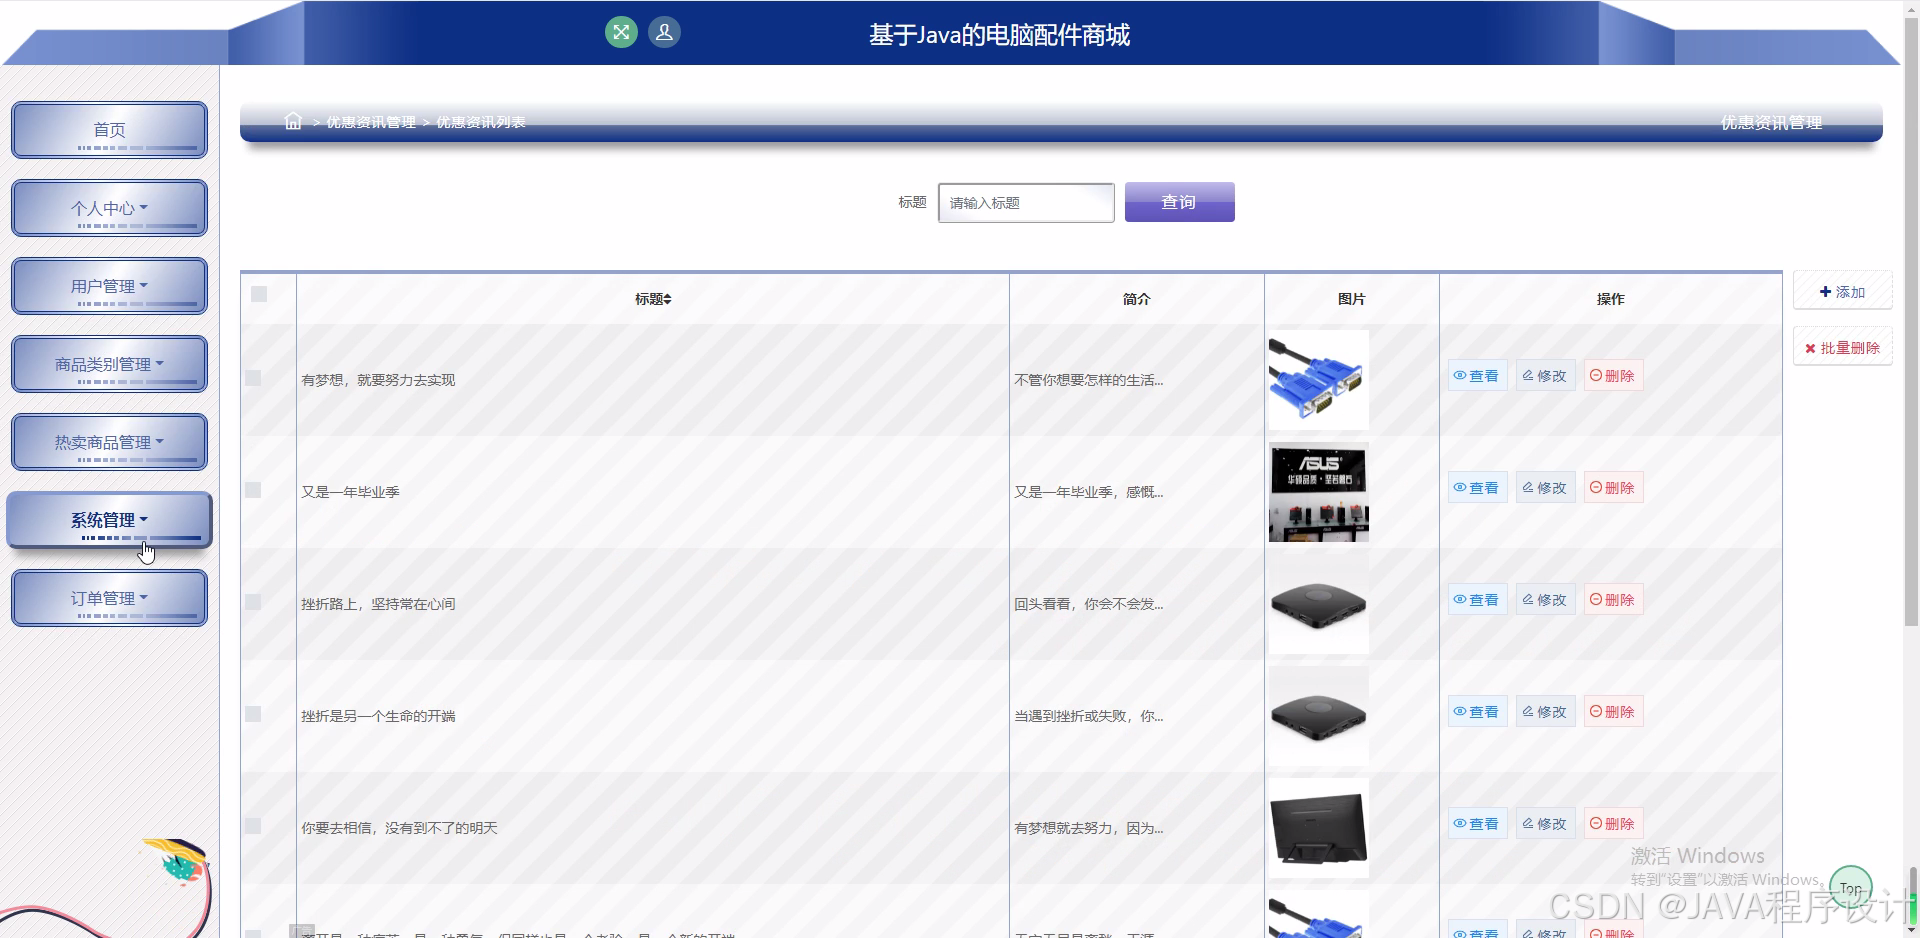
Task: Check the row 有梦想，就要努力去实现
Action: [x=253, y=378]
